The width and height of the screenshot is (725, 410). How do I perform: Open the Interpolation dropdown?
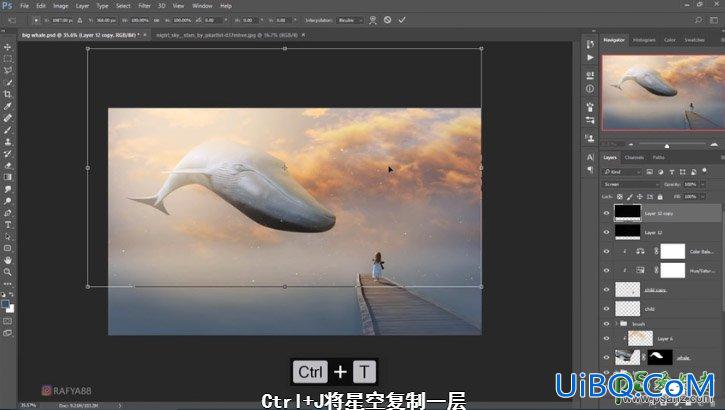coord(350,20)
